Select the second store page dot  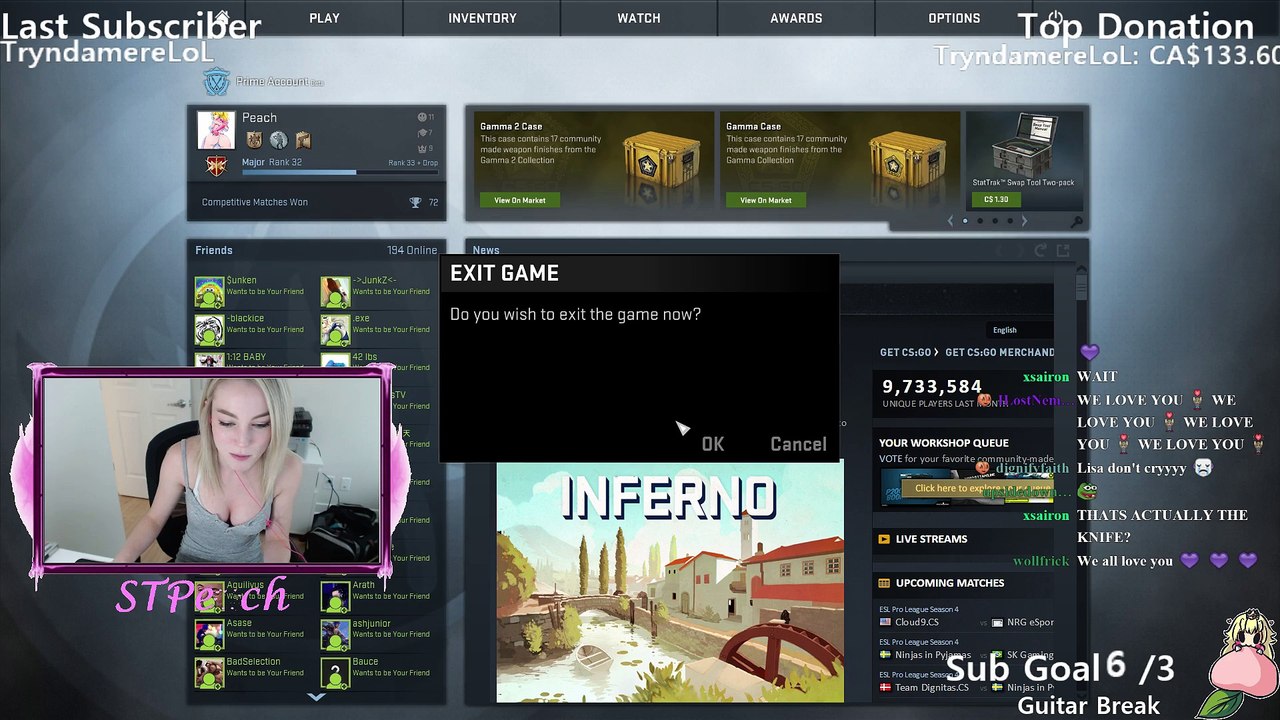point(980,221)
